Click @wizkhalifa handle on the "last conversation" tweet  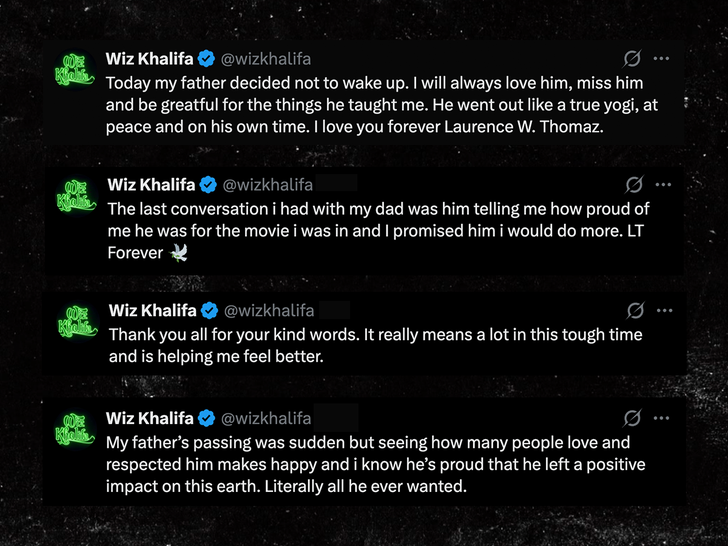pyautogui.click(x=267, y=185)
